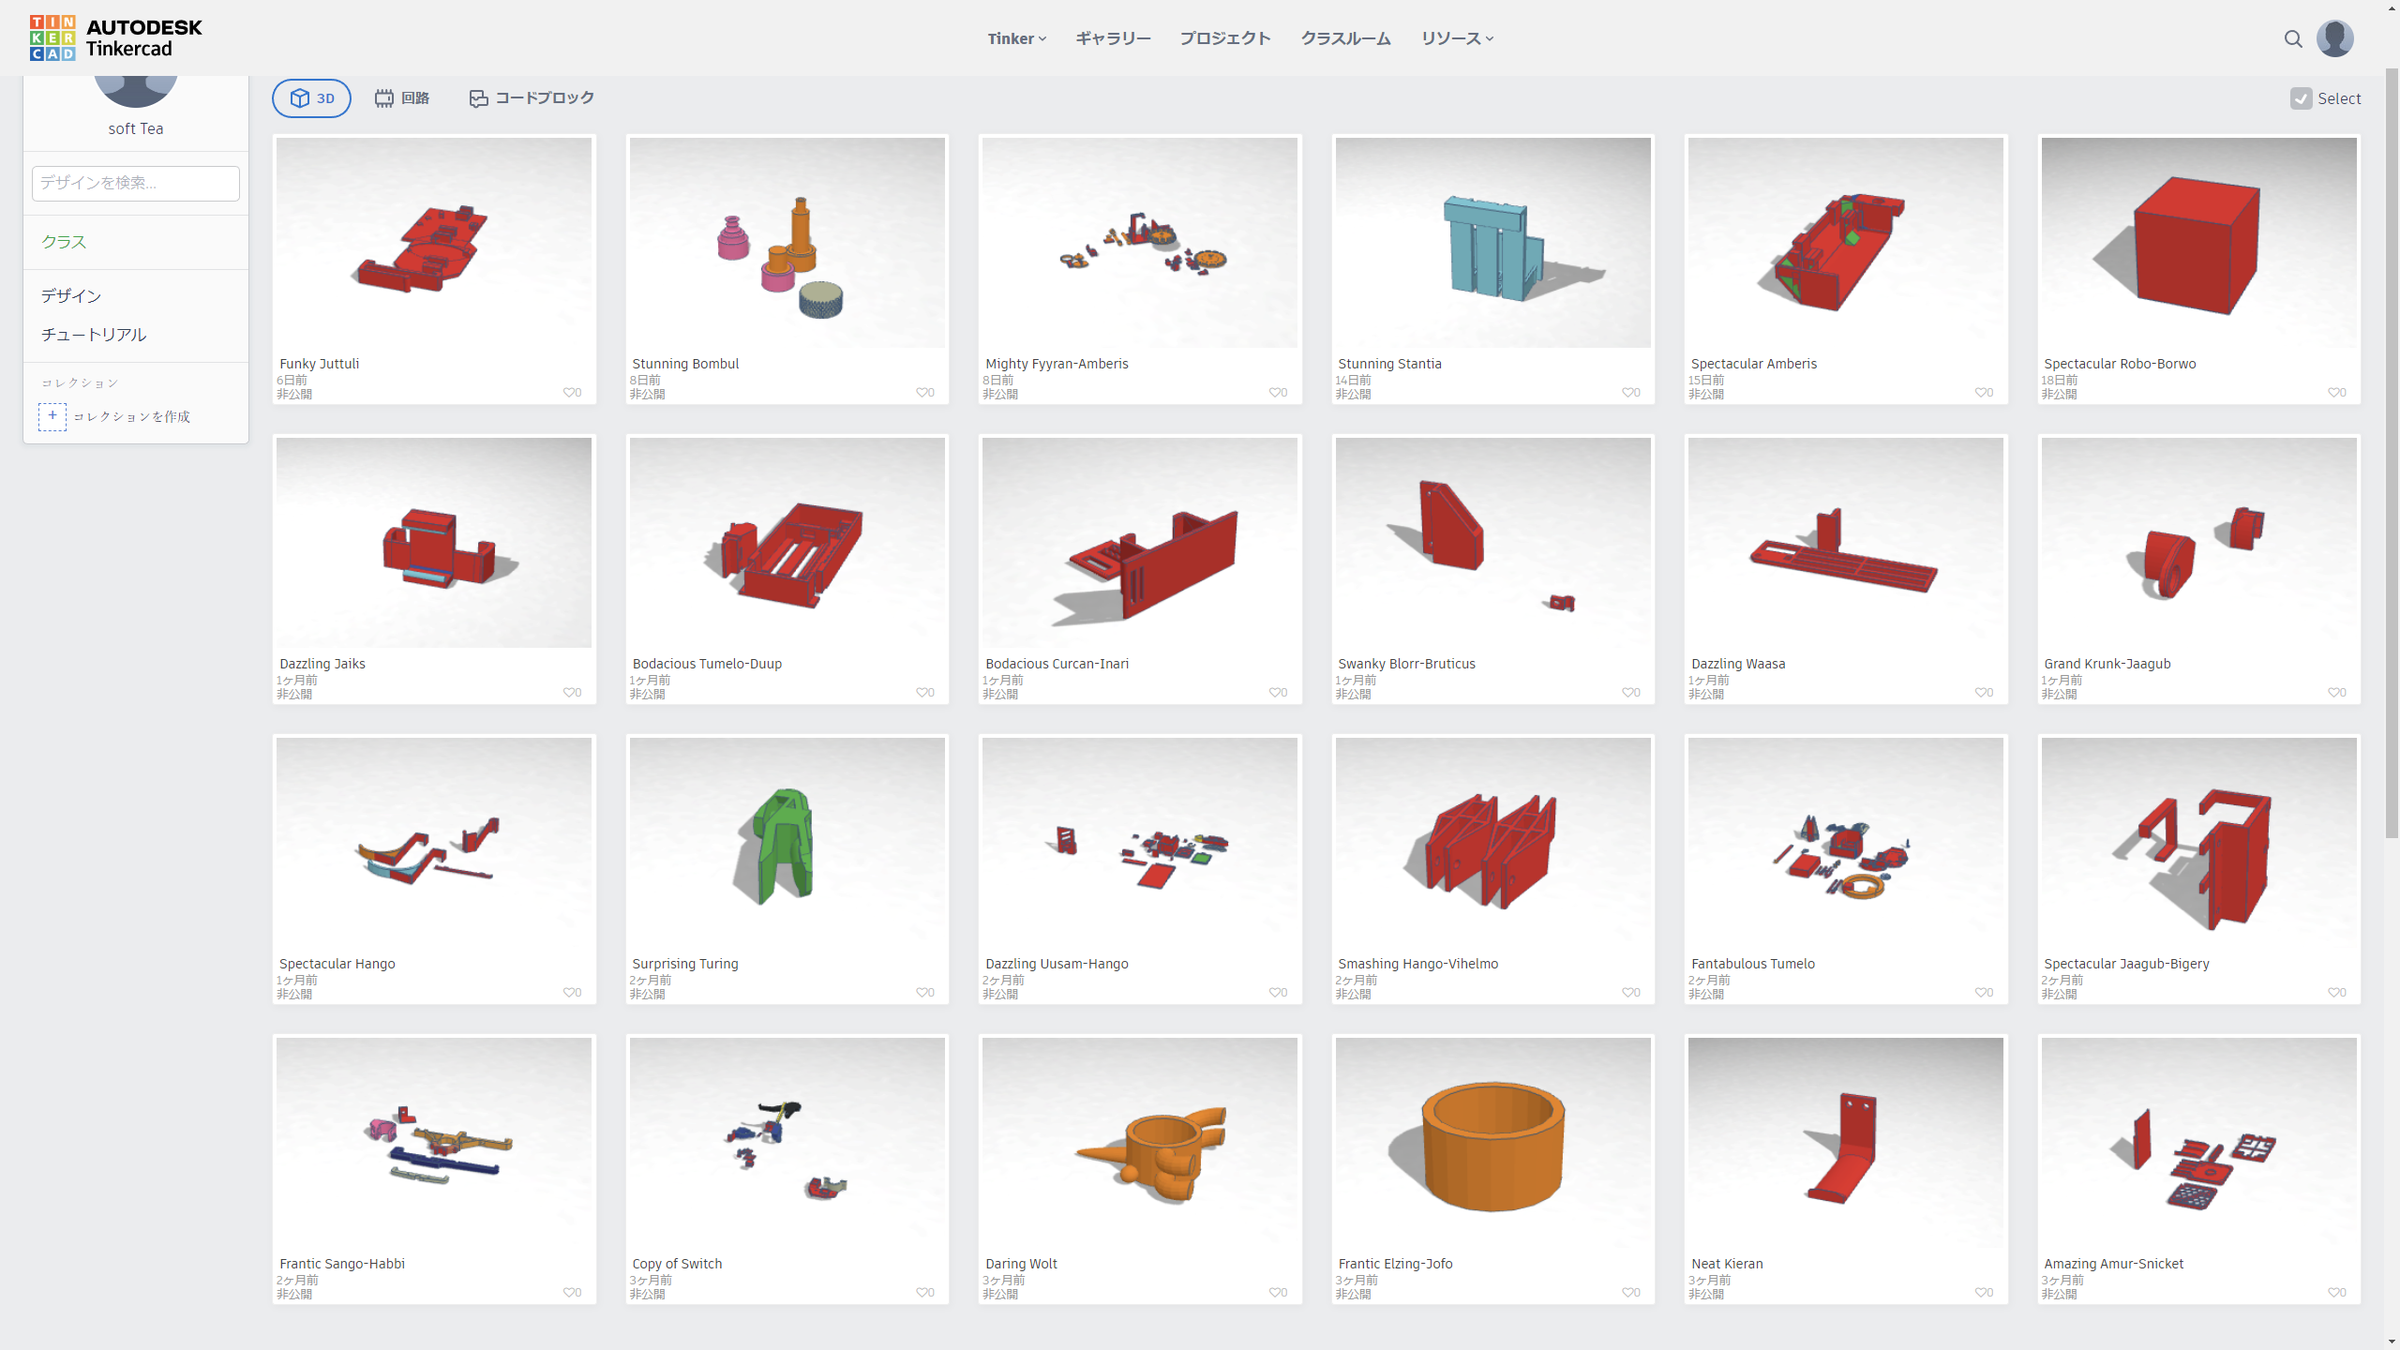Viewport: 2400px width, 1350px height.
Task: Click heart icon on Funky Juttuli card
Action: [x=569, y=392]
